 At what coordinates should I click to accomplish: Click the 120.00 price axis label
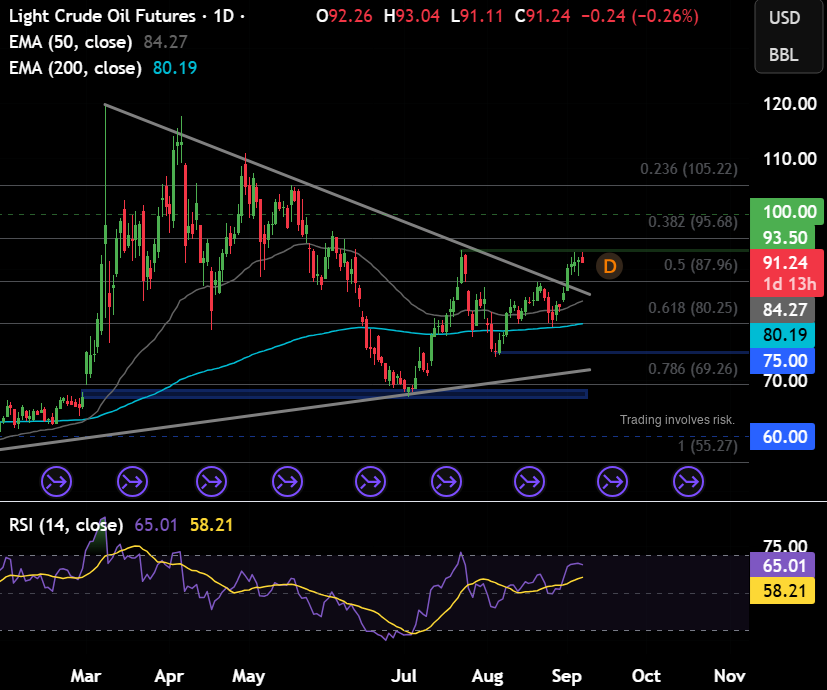[x=790, y=104]
